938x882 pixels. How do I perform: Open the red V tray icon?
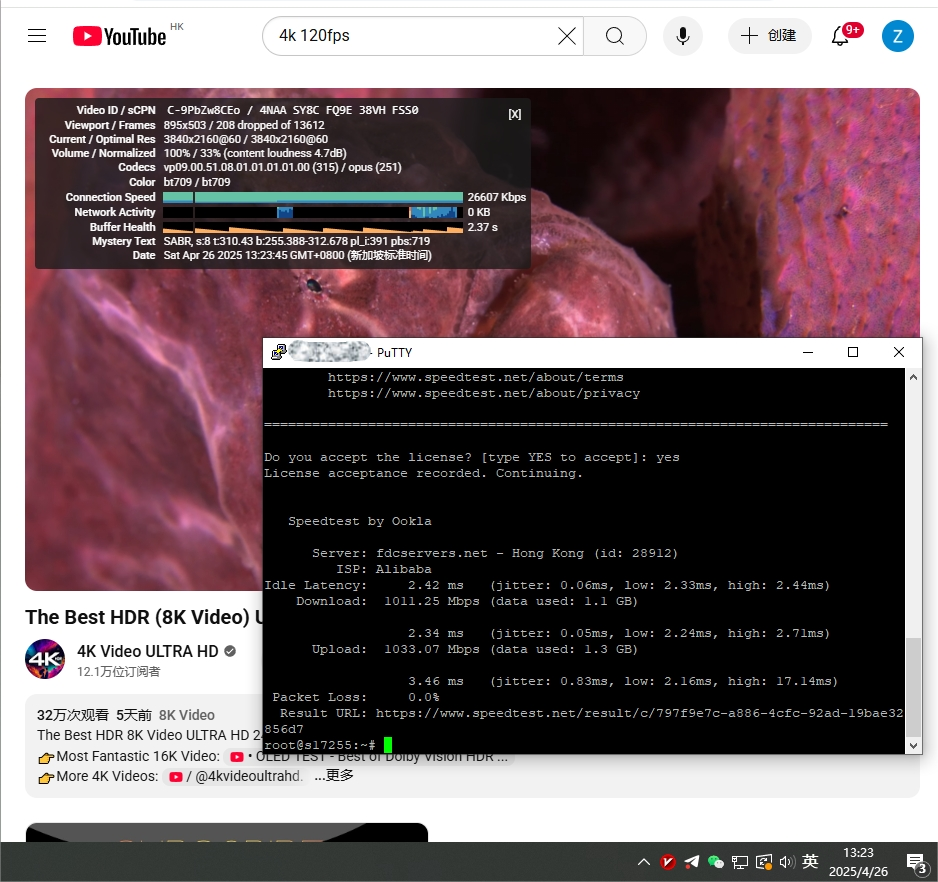pyautogui.click(x=668, y=862)
